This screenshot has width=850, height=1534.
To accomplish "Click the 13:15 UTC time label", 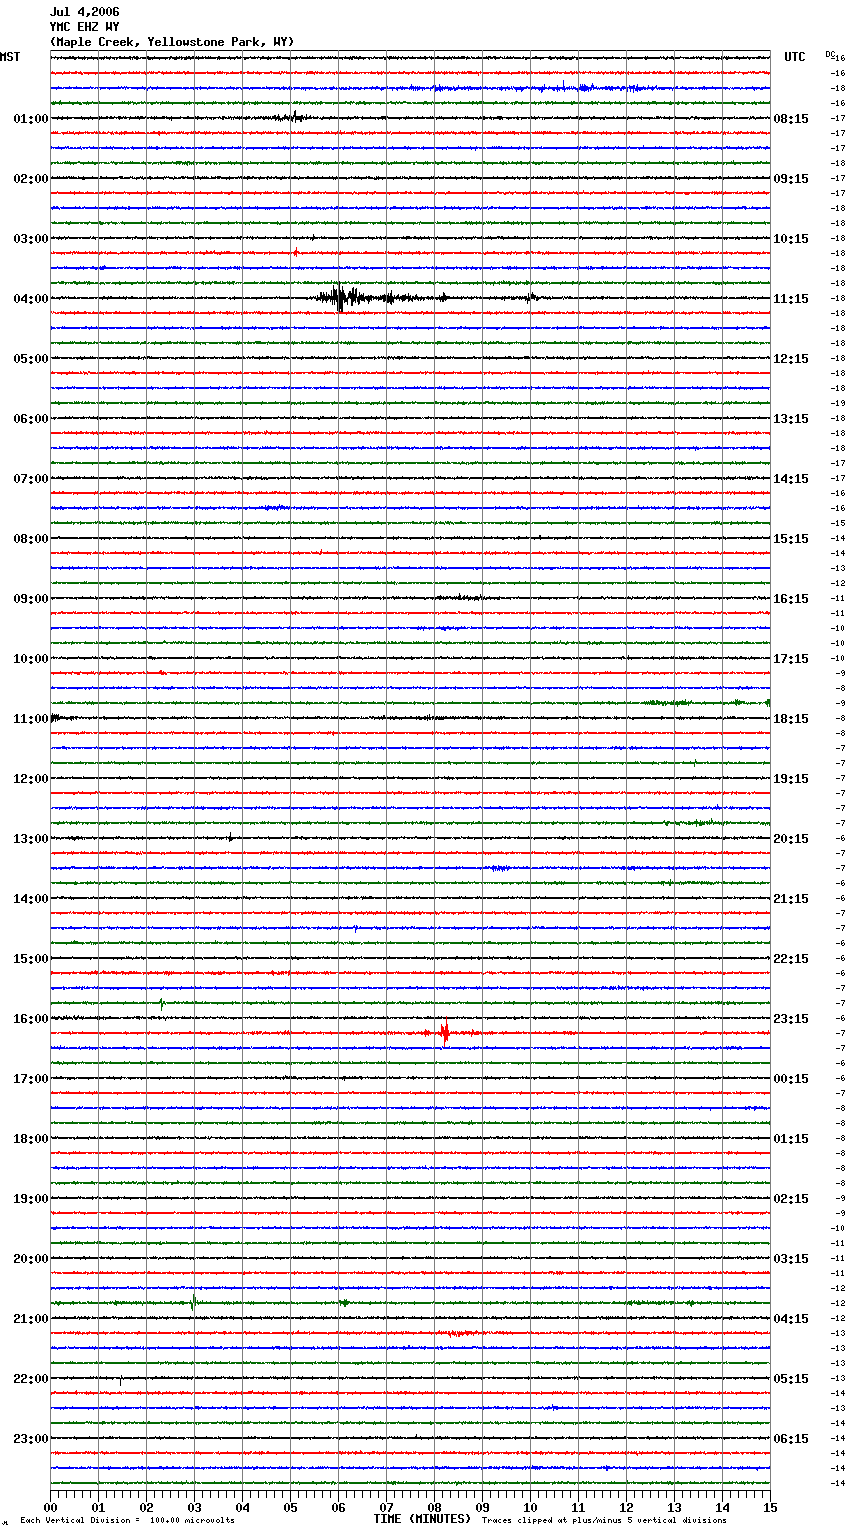I will [791, 419].
